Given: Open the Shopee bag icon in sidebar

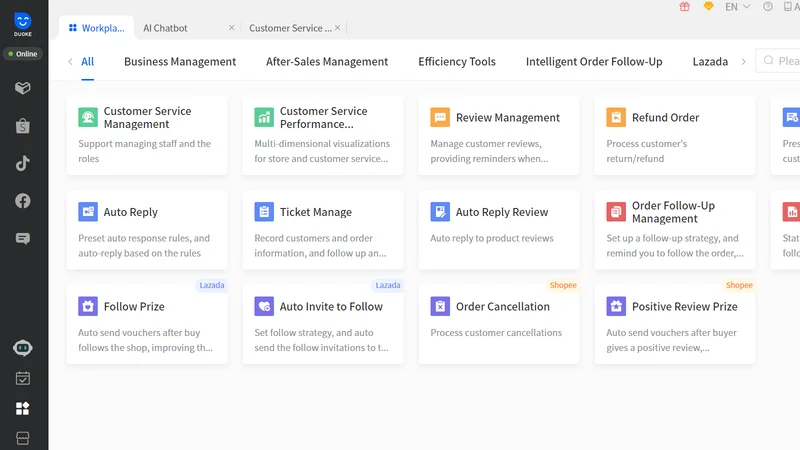Looking at the screenshot, I should click(22, 126).
